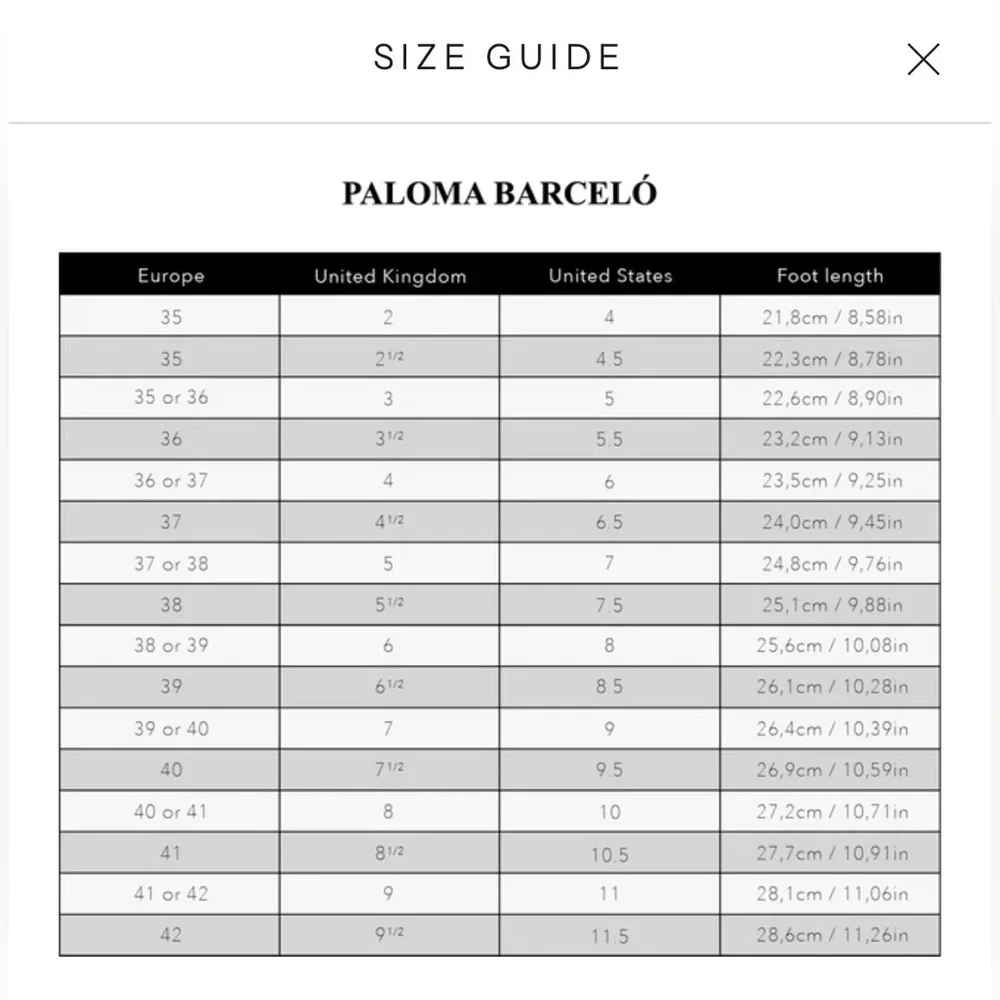Click the 24,8cm / 9,76in foot length
The height and width of the screenshot is (1000, 1000).
(x=830, y=563)
